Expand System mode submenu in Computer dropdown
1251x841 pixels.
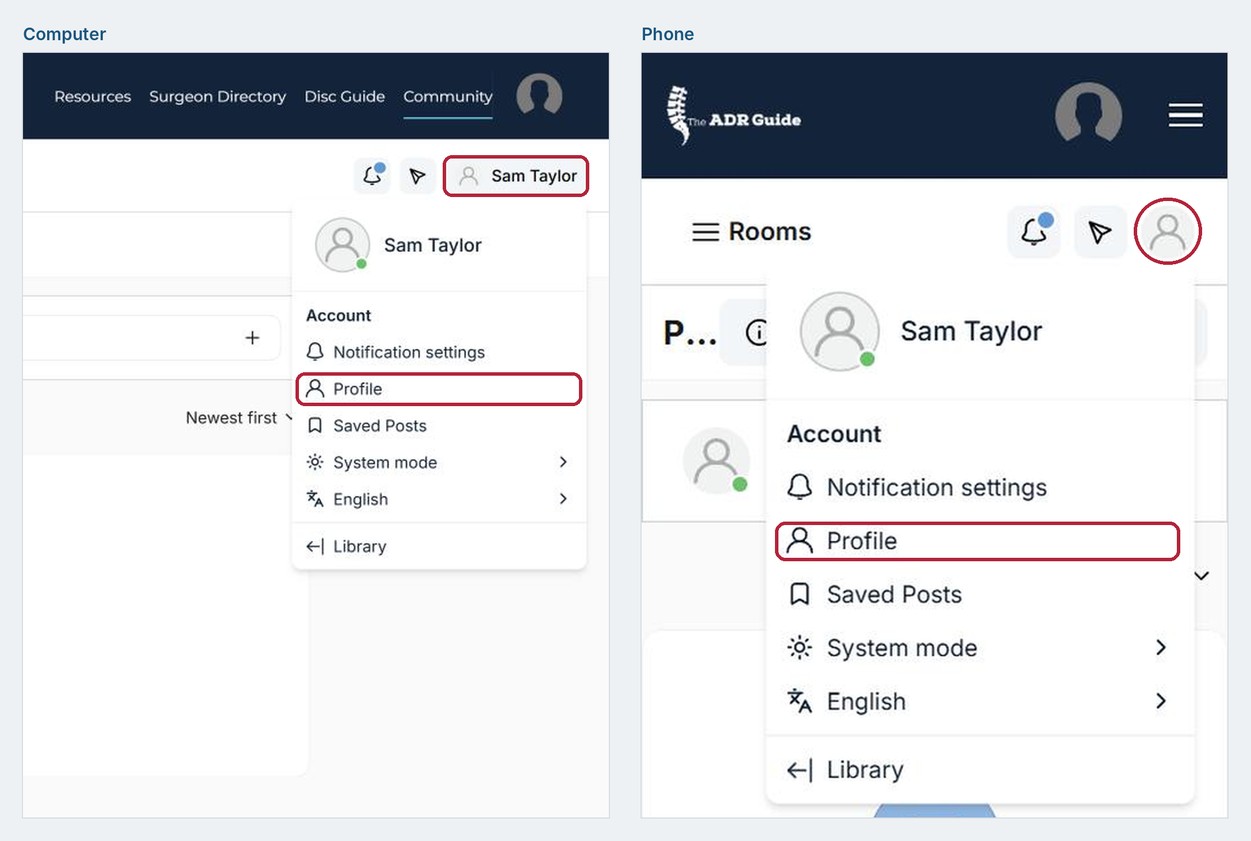pos(438,462)
